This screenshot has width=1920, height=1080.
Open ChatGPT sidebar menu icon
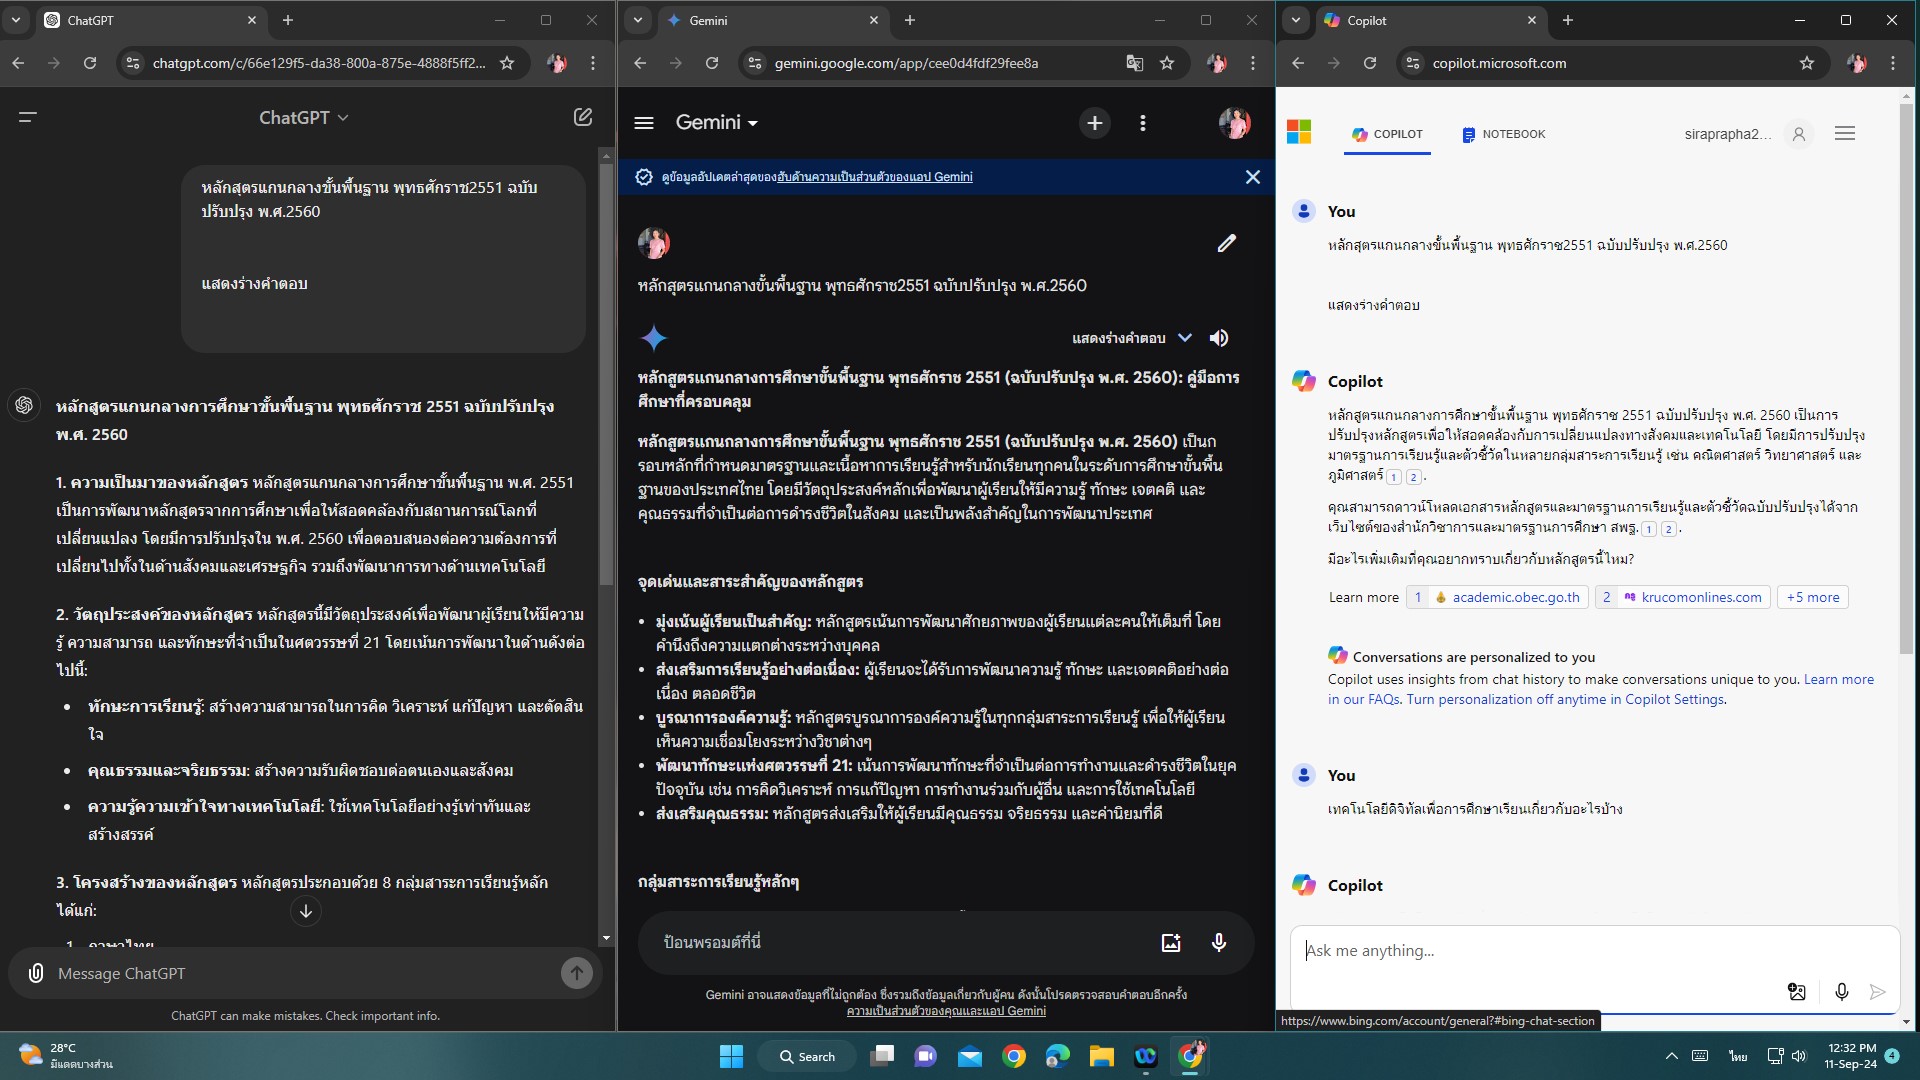28,117
